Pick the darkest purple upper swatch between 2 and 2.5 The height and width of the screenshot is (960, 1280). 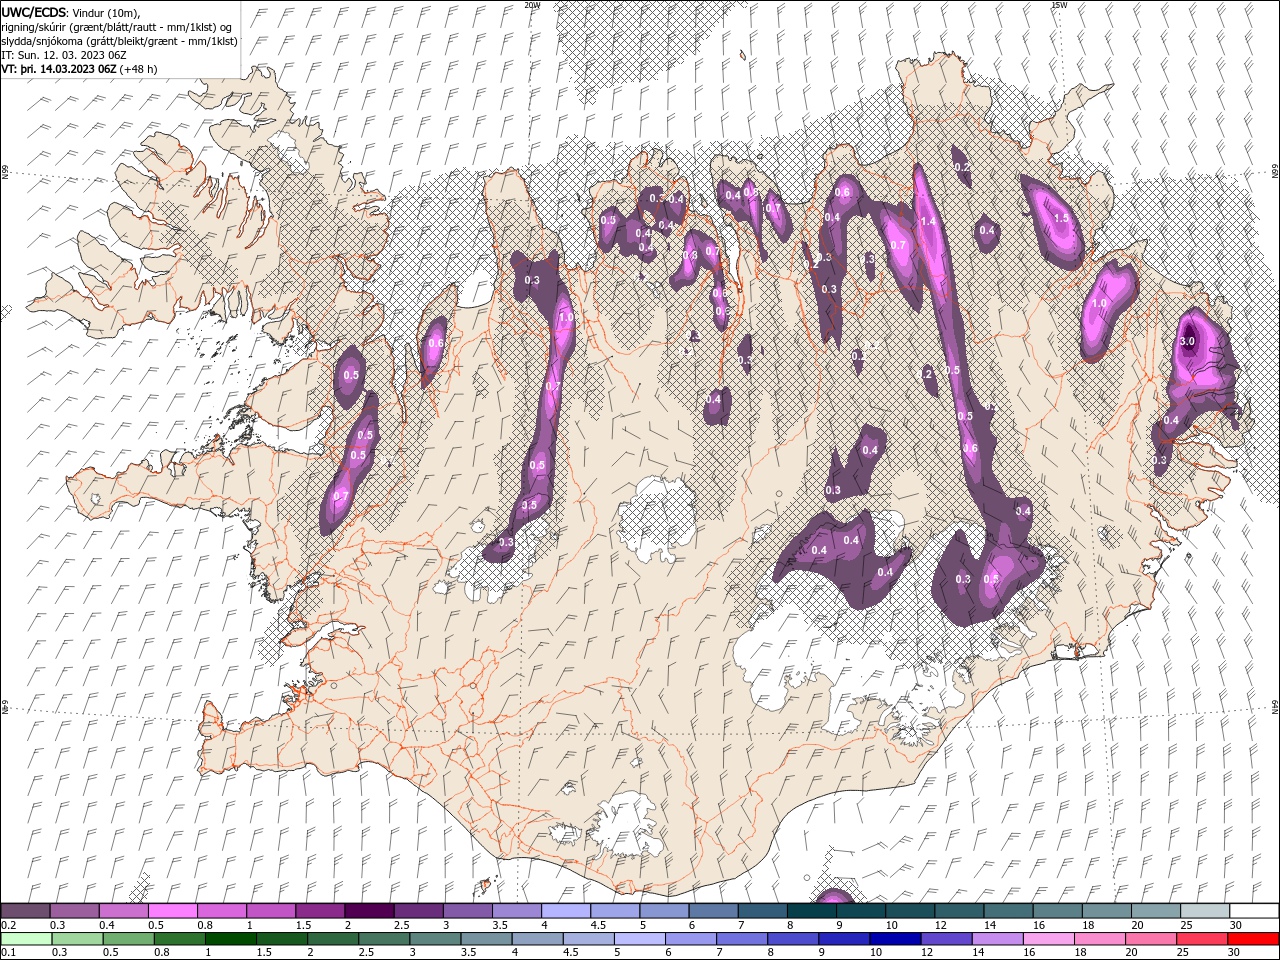click(368, 911)
